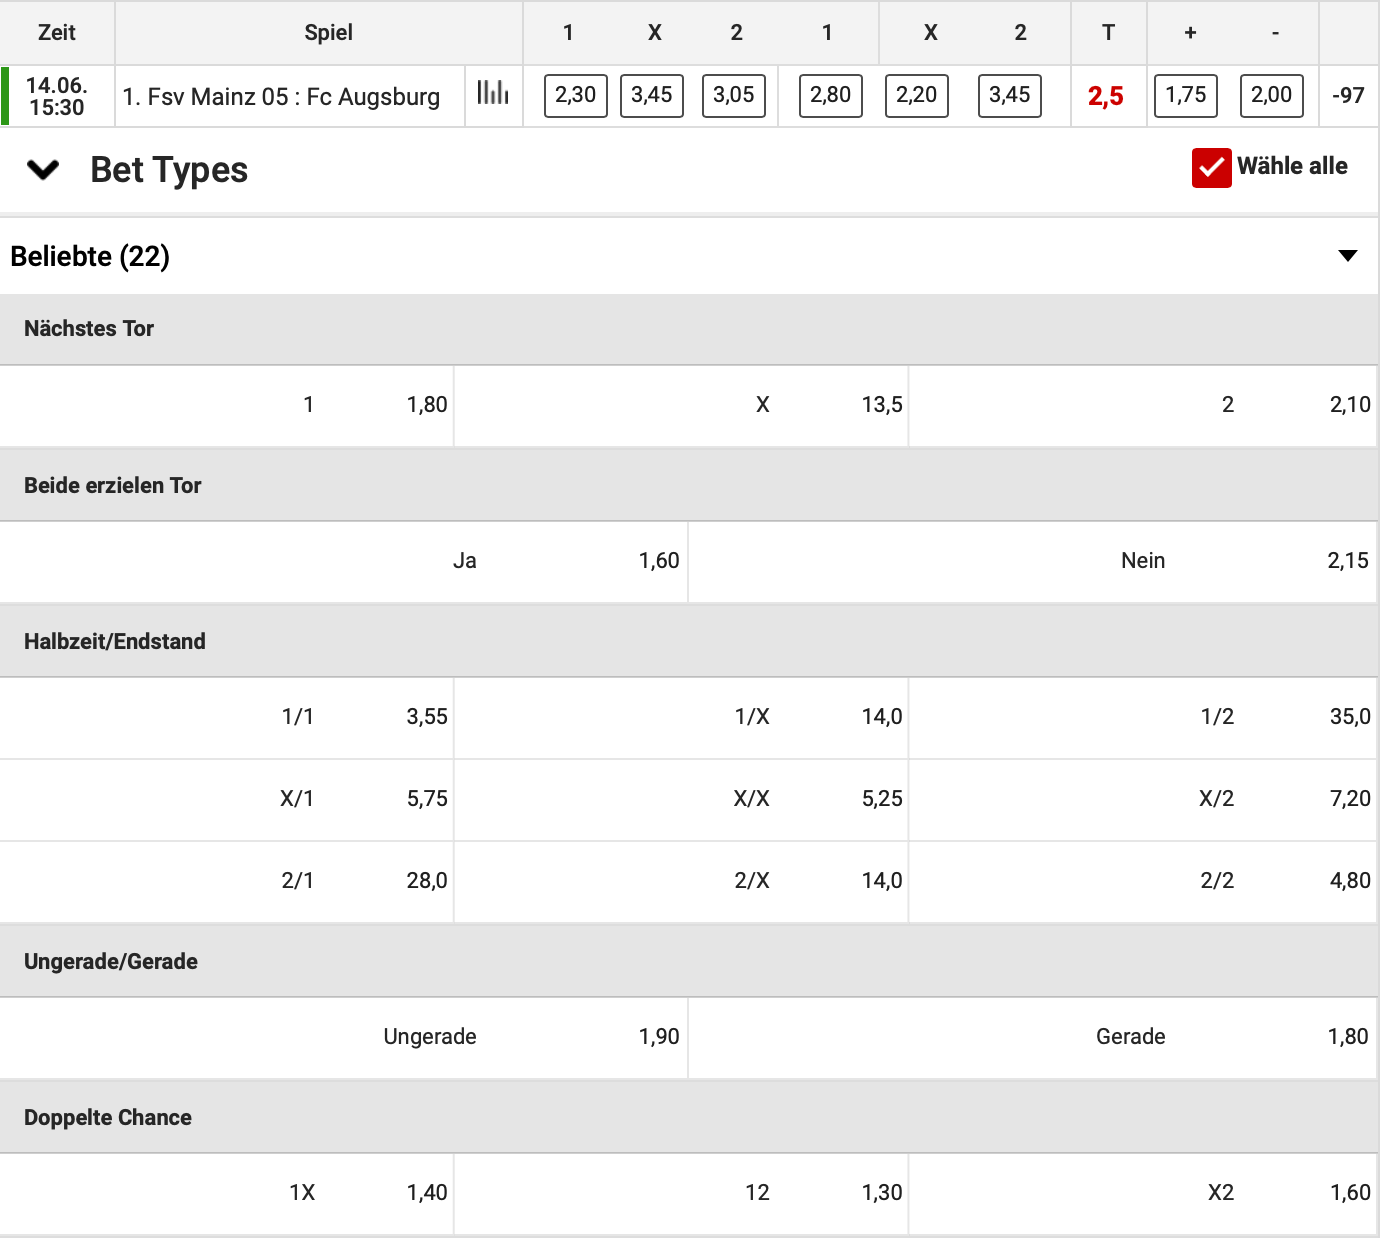Screen dimensions: 1380x1238
Task: Expand second market group odds 2,80
Action: (x=829, y=95)
